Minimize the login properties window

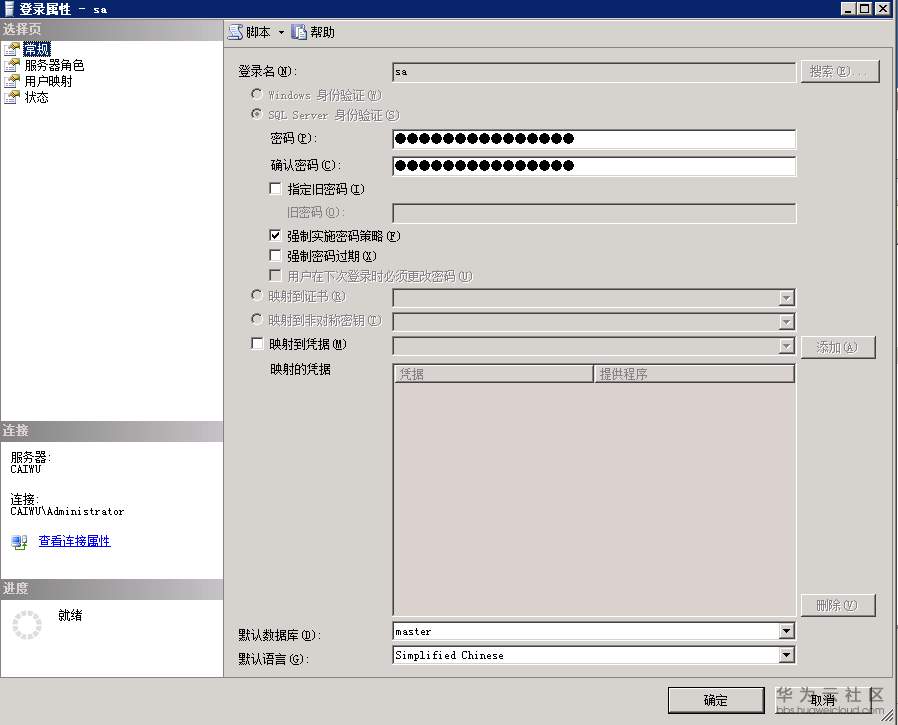848,8
